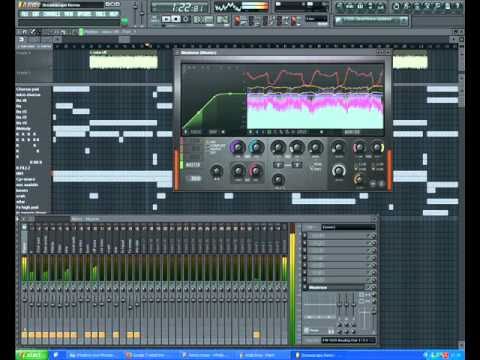
Task: Open the HELP menu
Action: click(x=114, y=14)
